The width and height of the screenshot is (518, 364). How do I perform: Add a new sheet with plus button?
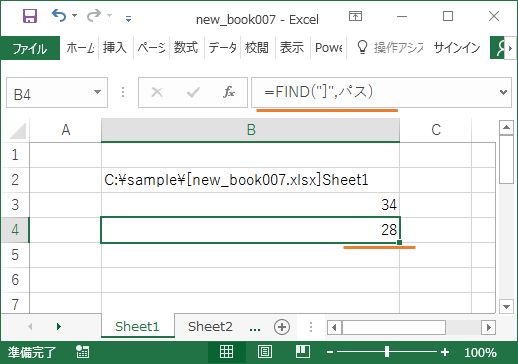click(282, 327)
